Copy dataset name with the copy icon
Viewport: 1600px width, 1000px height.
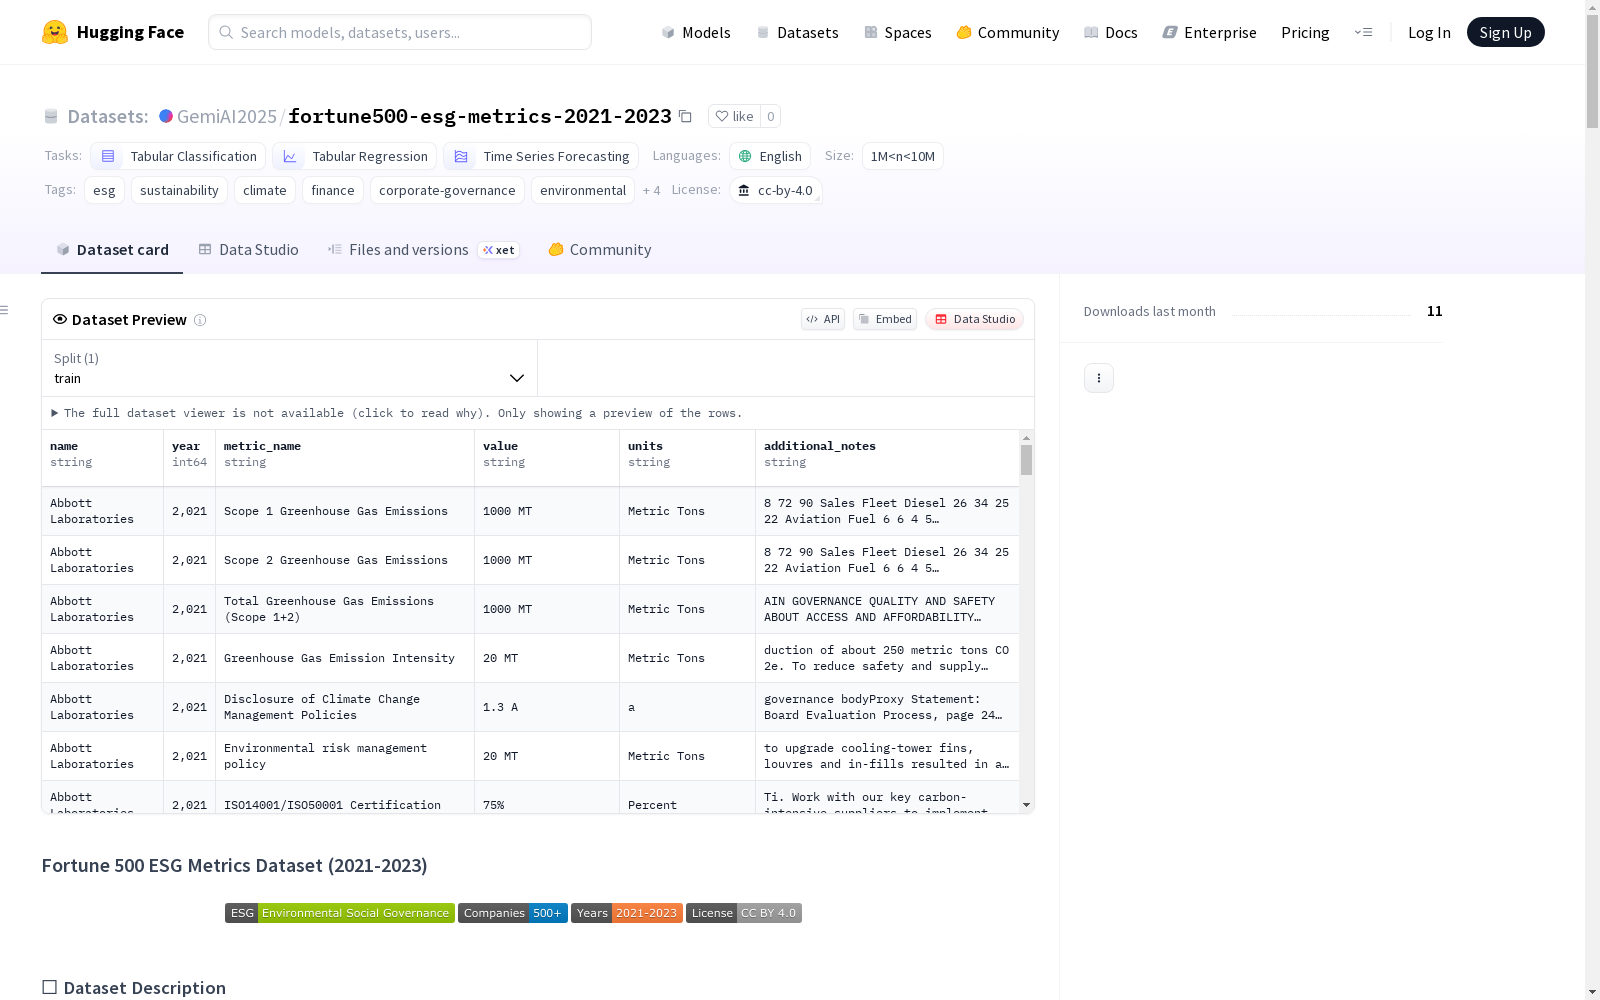pyautogui.click(x=685, y=116)
